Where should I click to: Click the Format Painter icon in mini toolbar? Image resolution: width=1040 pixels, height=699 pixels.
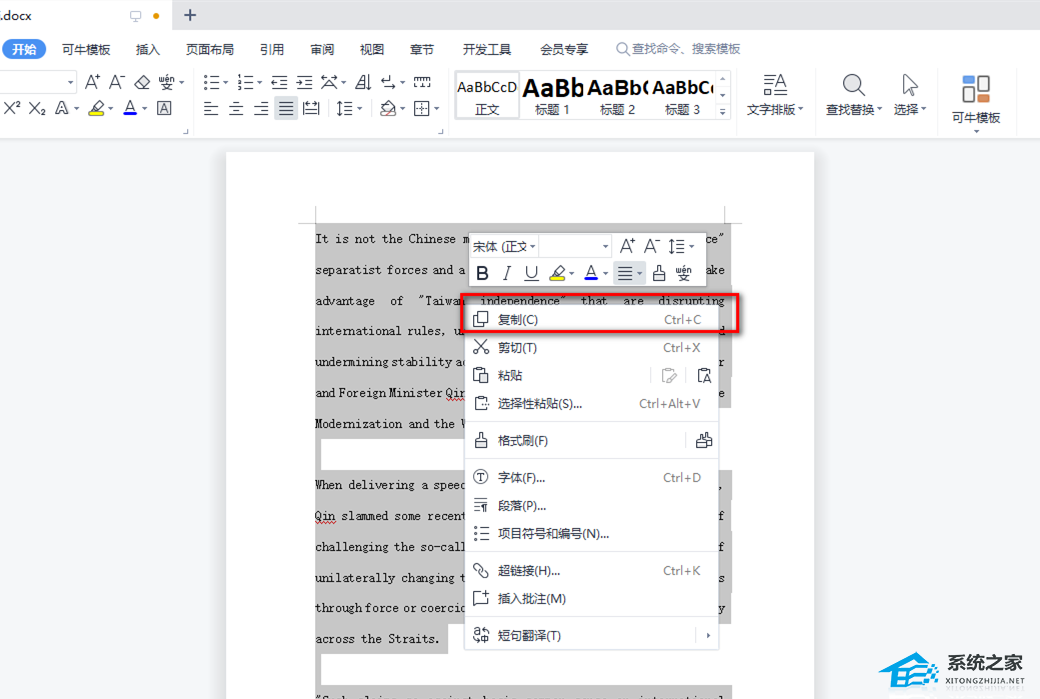point(659,273)
